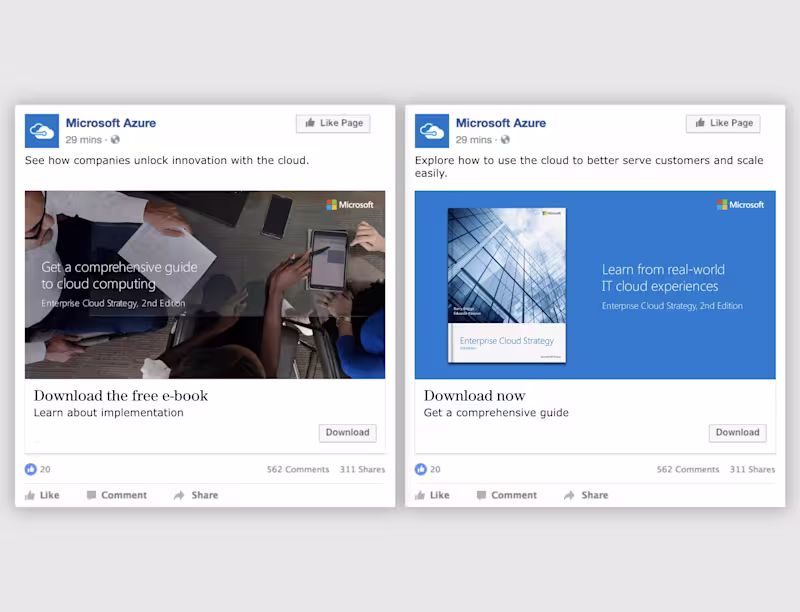This screenshot has height=612, width=800.
Task: Click the Microsoft logo in right ad image
Action: pos(740,205)
